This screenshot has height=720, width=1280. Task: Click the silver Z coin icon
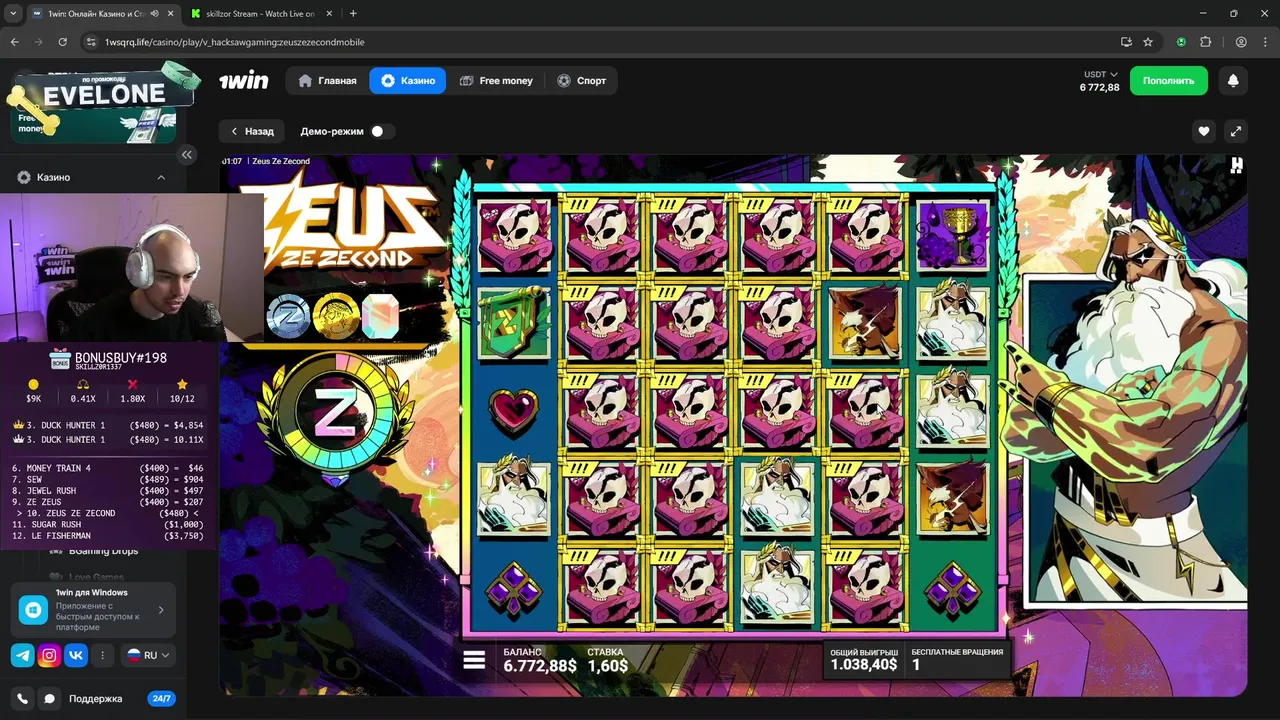288,316
